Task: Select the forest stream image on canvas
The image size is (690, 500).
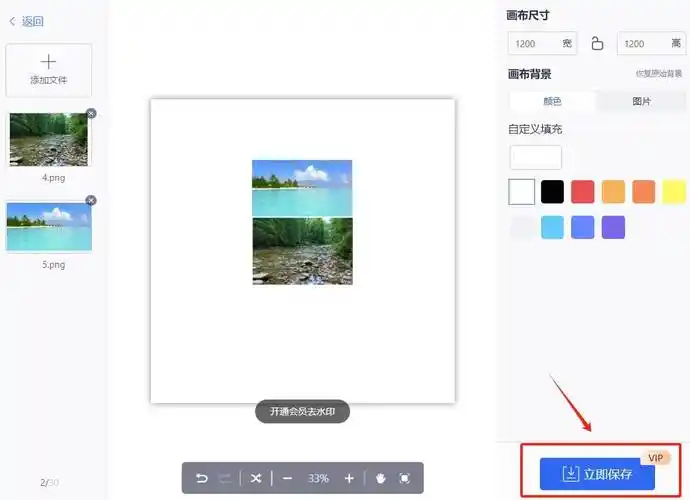Action: click(302, 251)
